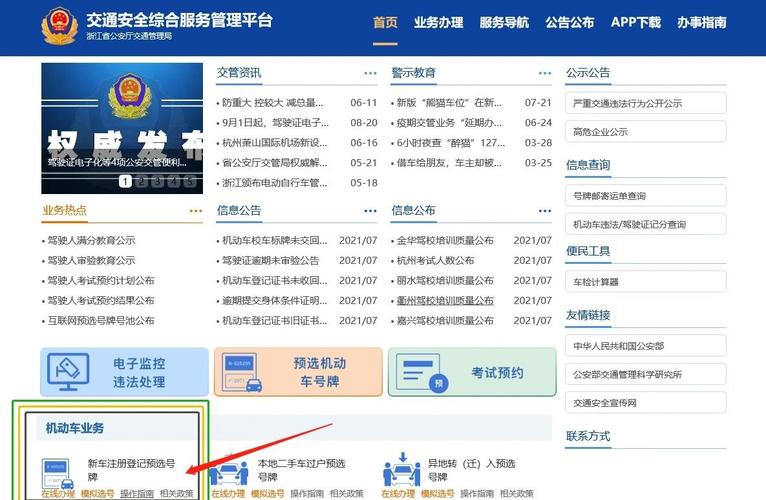Click the 预选机动车号牌 plate icon
The height and width of the screenshot is (500, 766).
pyautogui.click(x=241, y=372)
